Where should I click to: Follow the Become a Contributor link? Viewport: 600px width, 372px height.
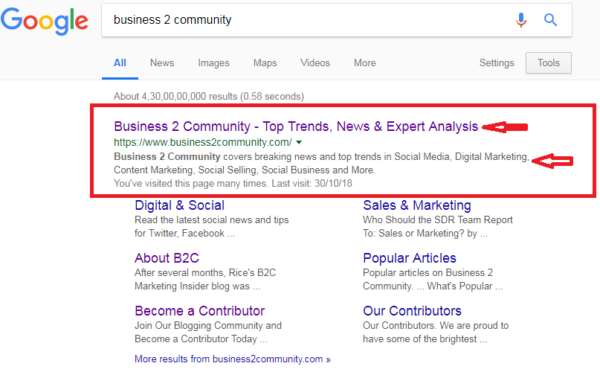pyautogui.click(x=199, y=311)
